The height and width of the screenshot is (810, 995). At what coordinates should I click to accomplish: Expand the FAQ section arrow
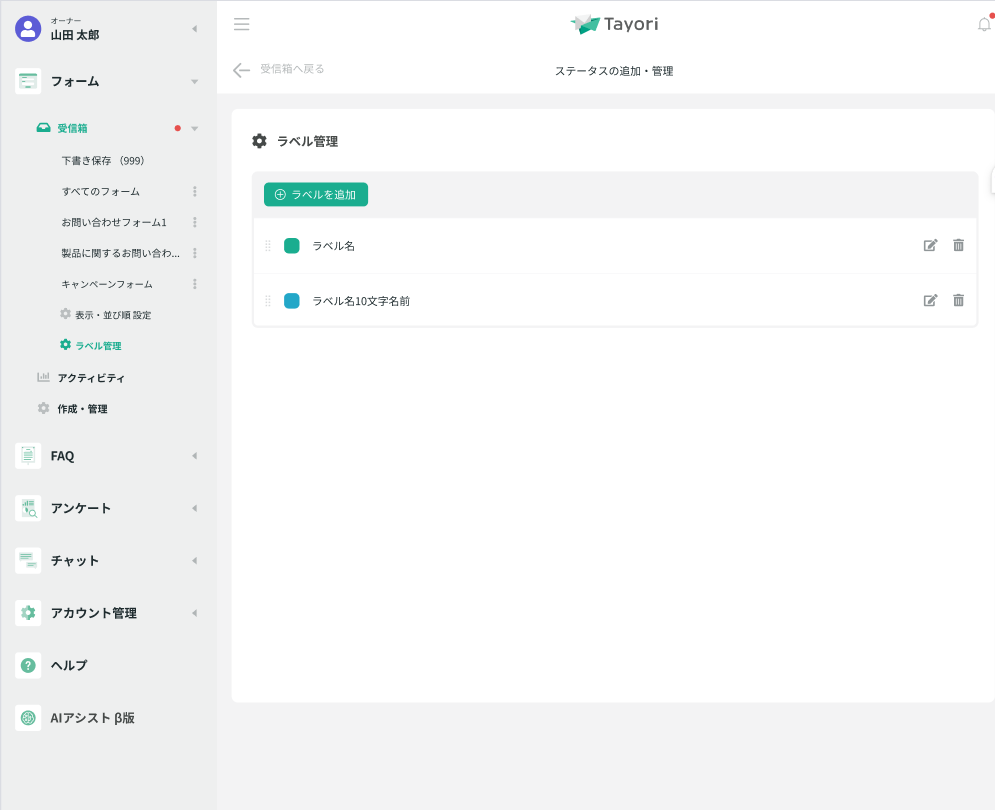195,456
